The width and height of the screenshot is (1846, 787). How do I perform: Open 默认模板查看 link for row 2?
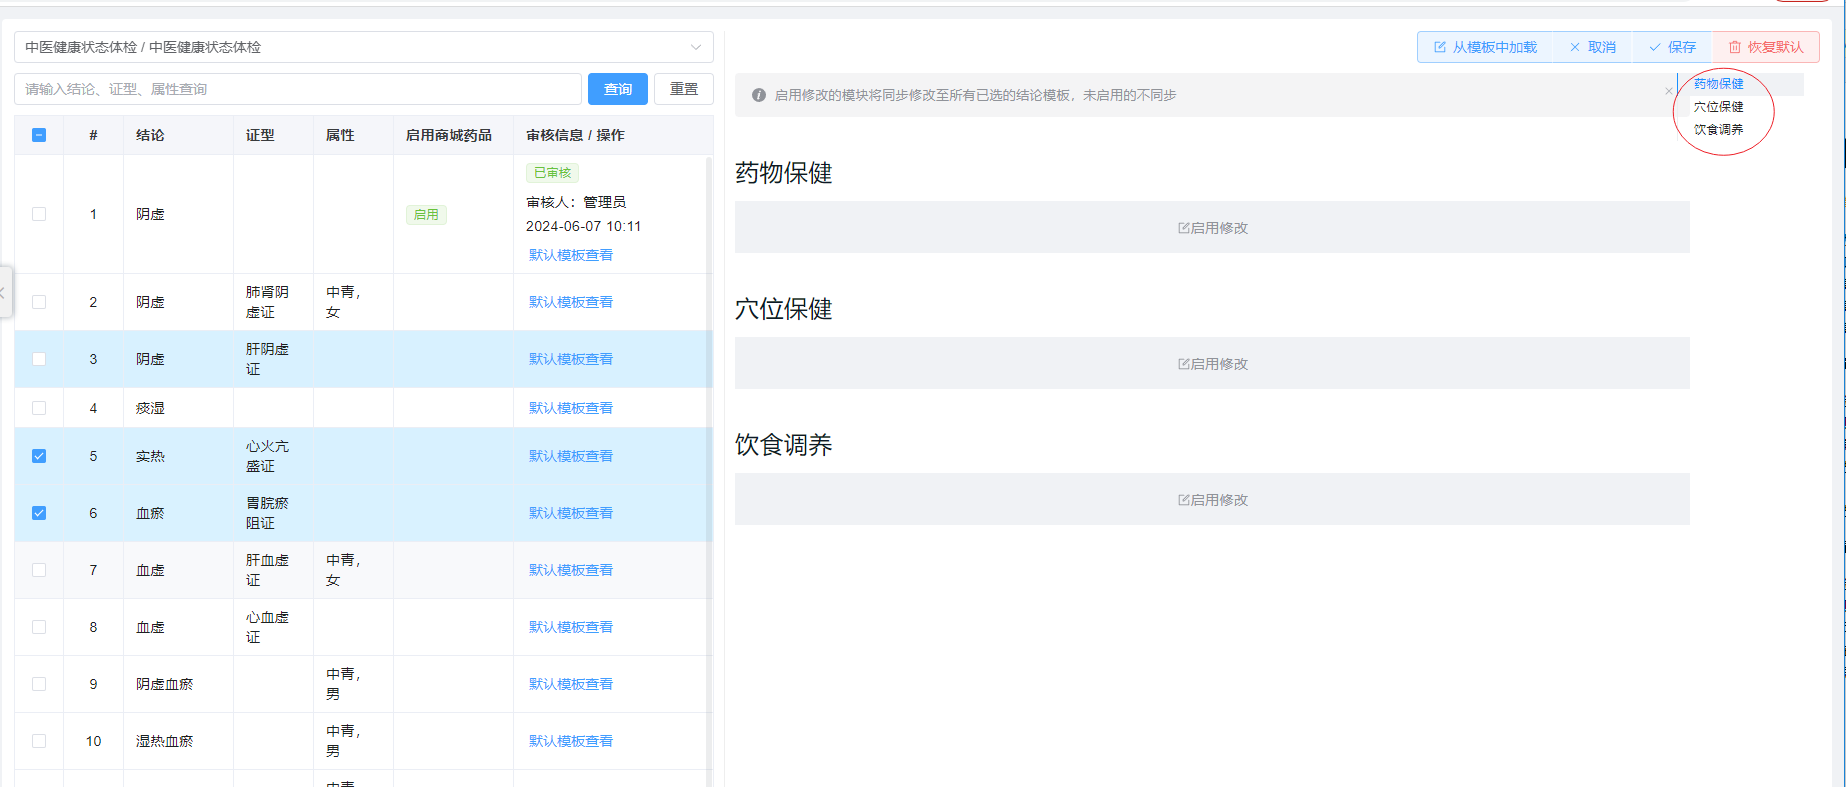tap(571, 302)
